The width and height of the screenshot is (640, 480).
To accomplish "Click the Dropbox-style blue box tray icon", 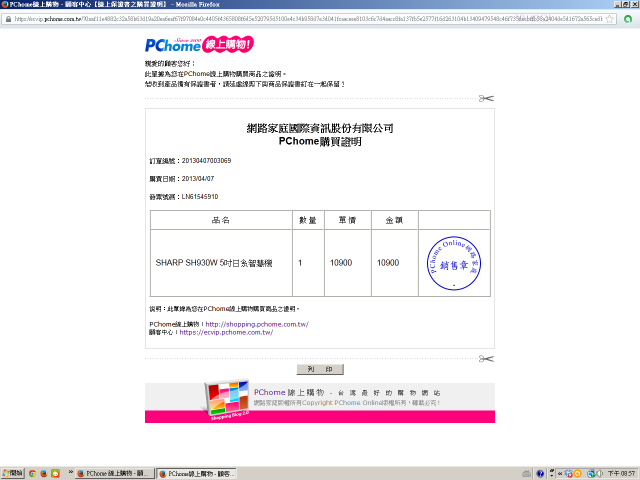I will [x=569, y=473].
